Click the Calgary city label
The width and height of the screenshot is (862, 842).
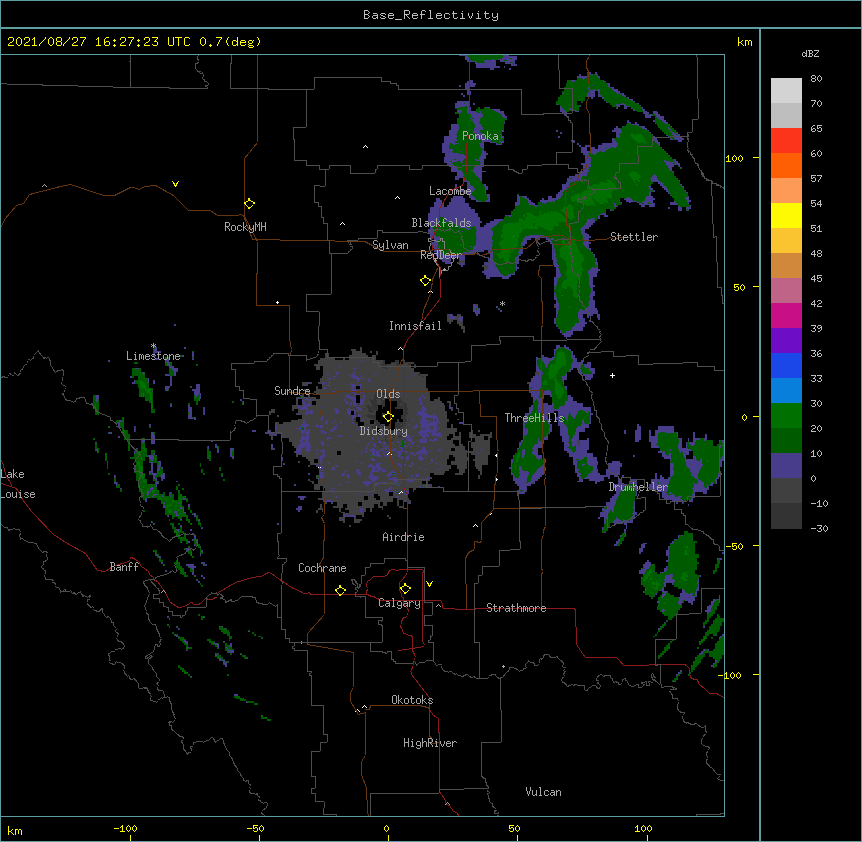[399, 603]
